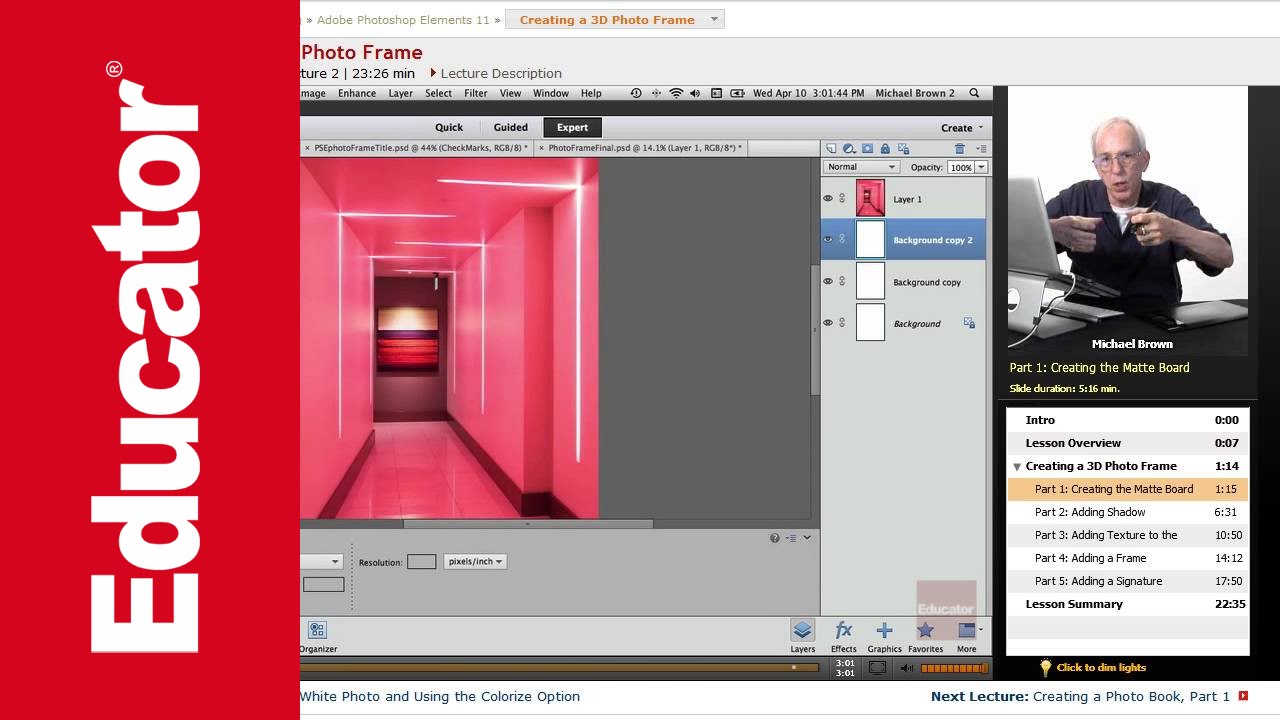The height and width of the screenshot is (720, 1280).
Task: Collapse the tool options chevron
Action: coord(807,538)
